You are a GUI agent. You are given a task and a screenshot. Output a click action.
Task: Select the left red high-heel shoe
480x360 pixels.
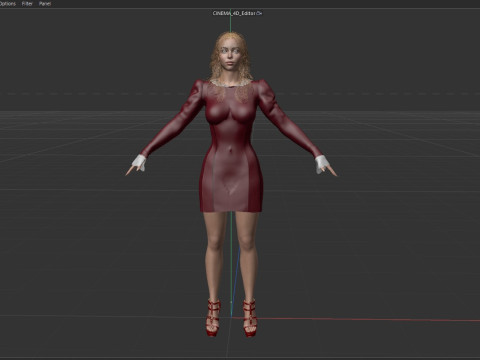213,317
